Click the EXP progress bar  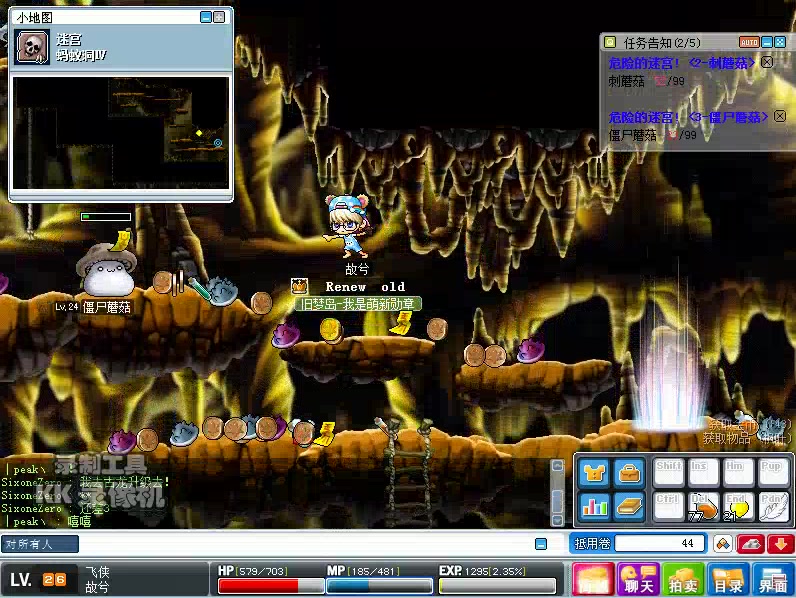(x=497, y=586)
